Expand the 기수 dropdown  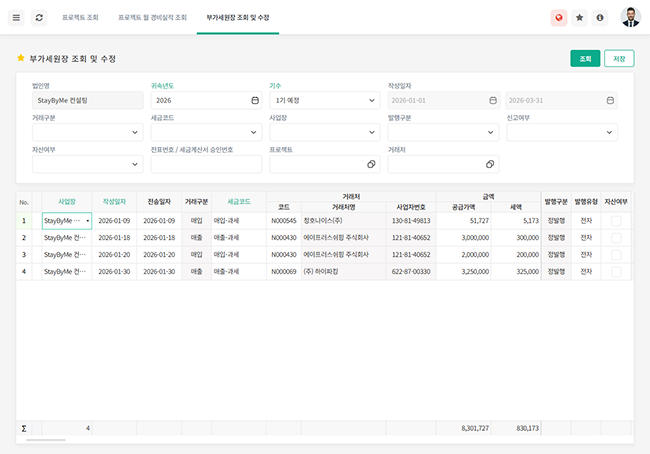point(372,100)
